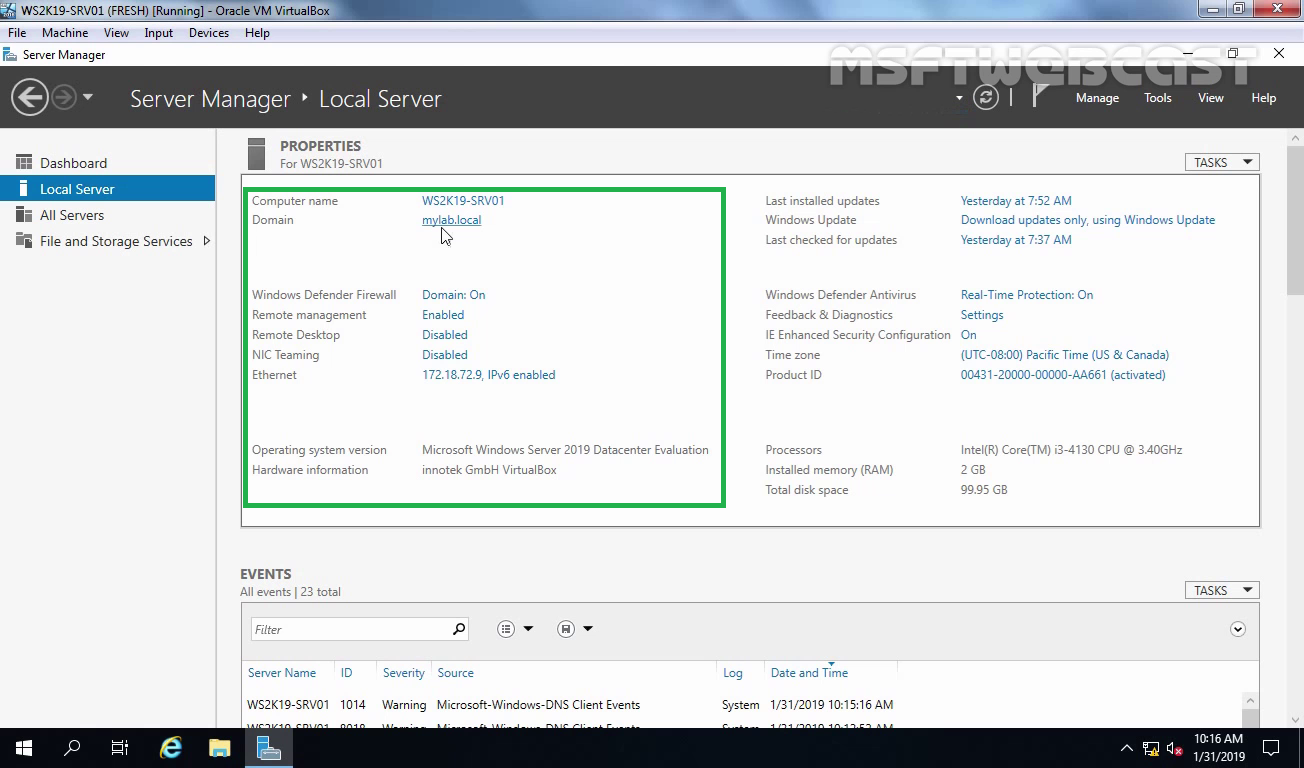
Task: Click Feedback & Diagnostics Settings link
Action: point(982,315)
